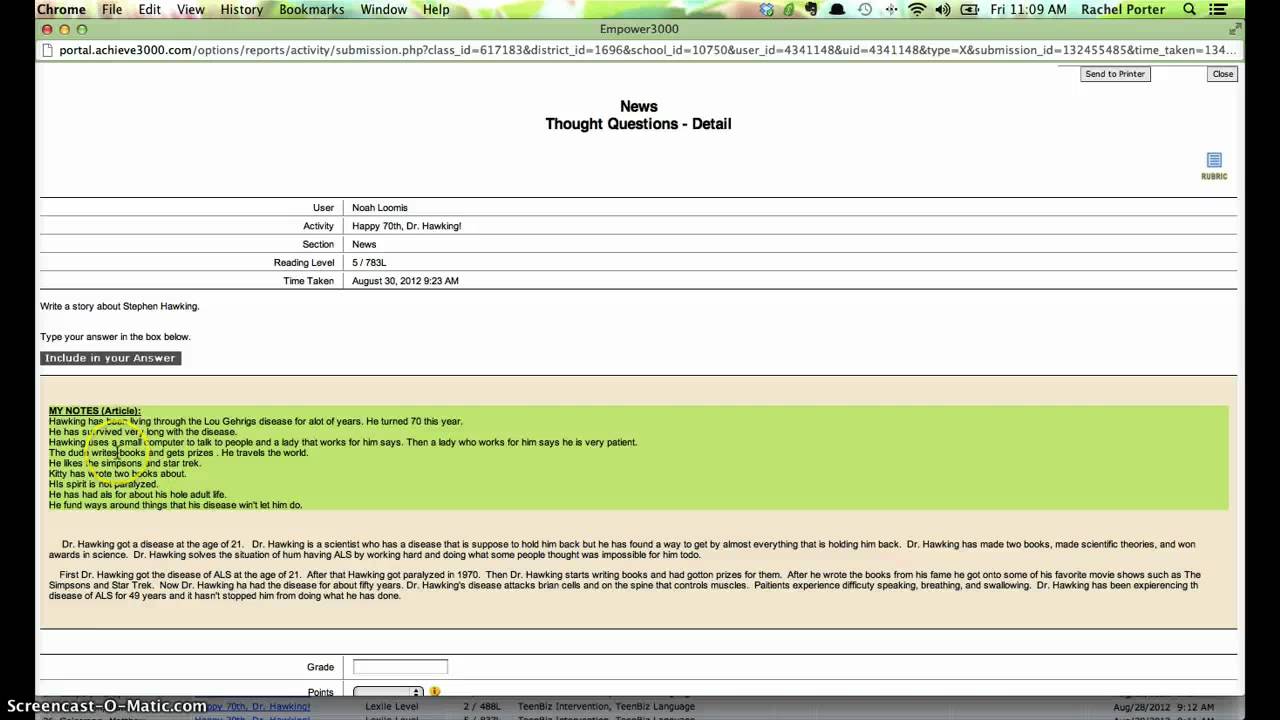Open the Evernote elephant menu icon
This screenshot has height=720, width=1280.
(812, 9)
